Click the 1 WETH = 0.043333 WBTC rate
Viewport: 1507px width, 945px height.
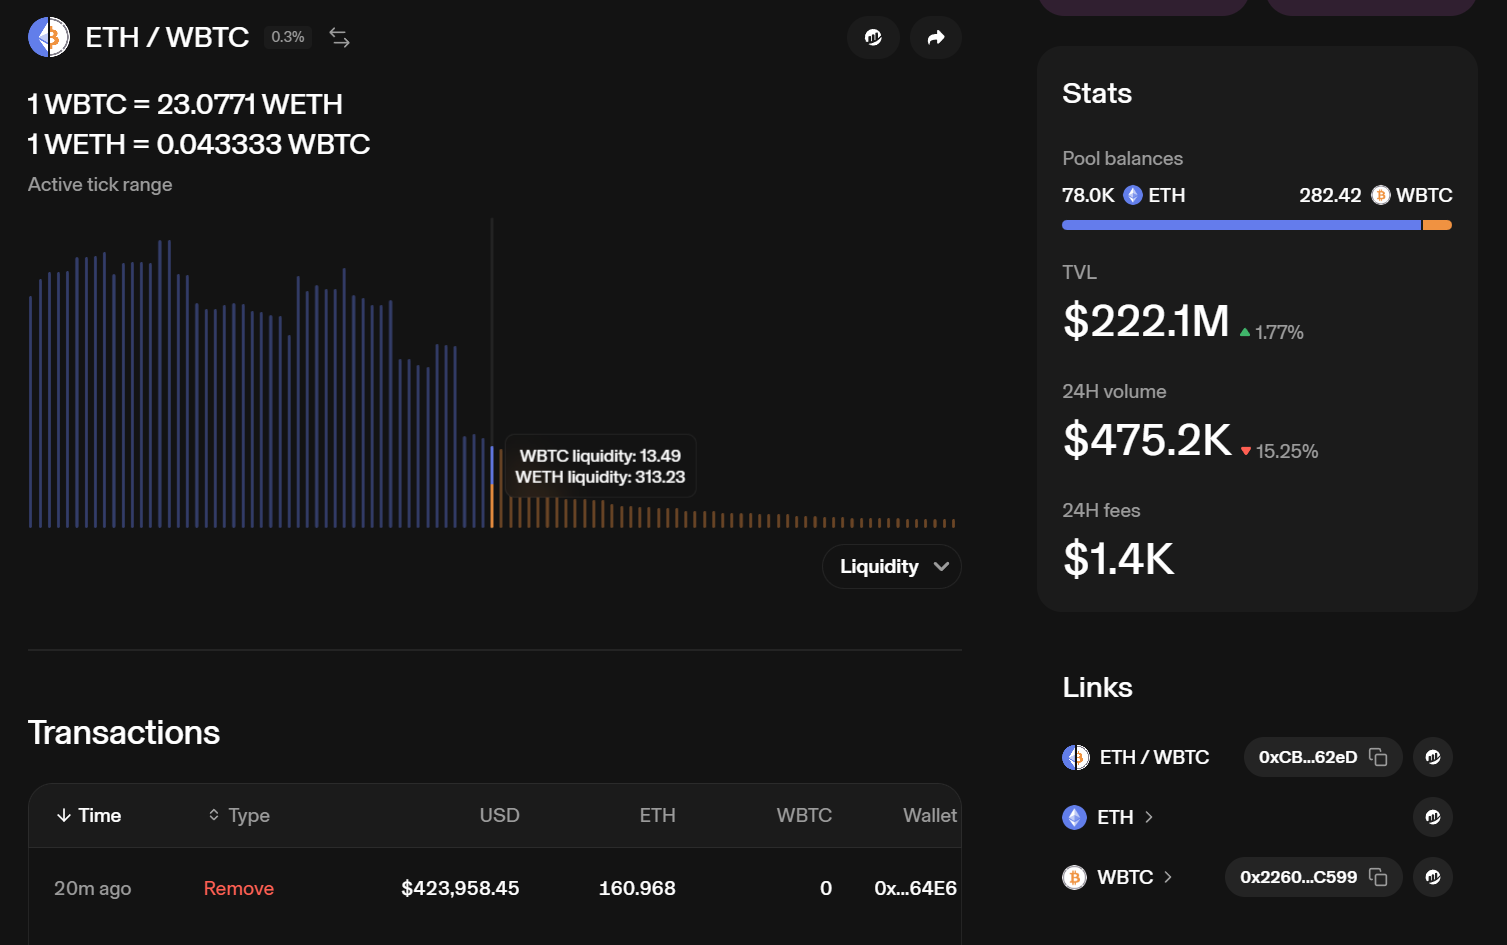(199, 144)
